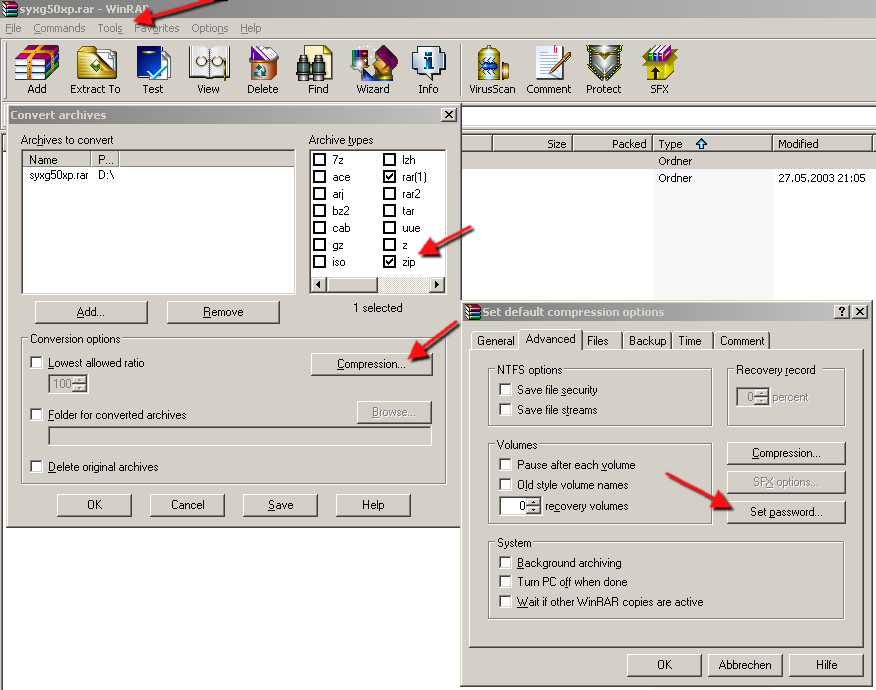Image resolution: width=876 pixels, height=690 pixels.
Task: Click Cancel in Convert archives dialog
Action: [x=188, y=505]
